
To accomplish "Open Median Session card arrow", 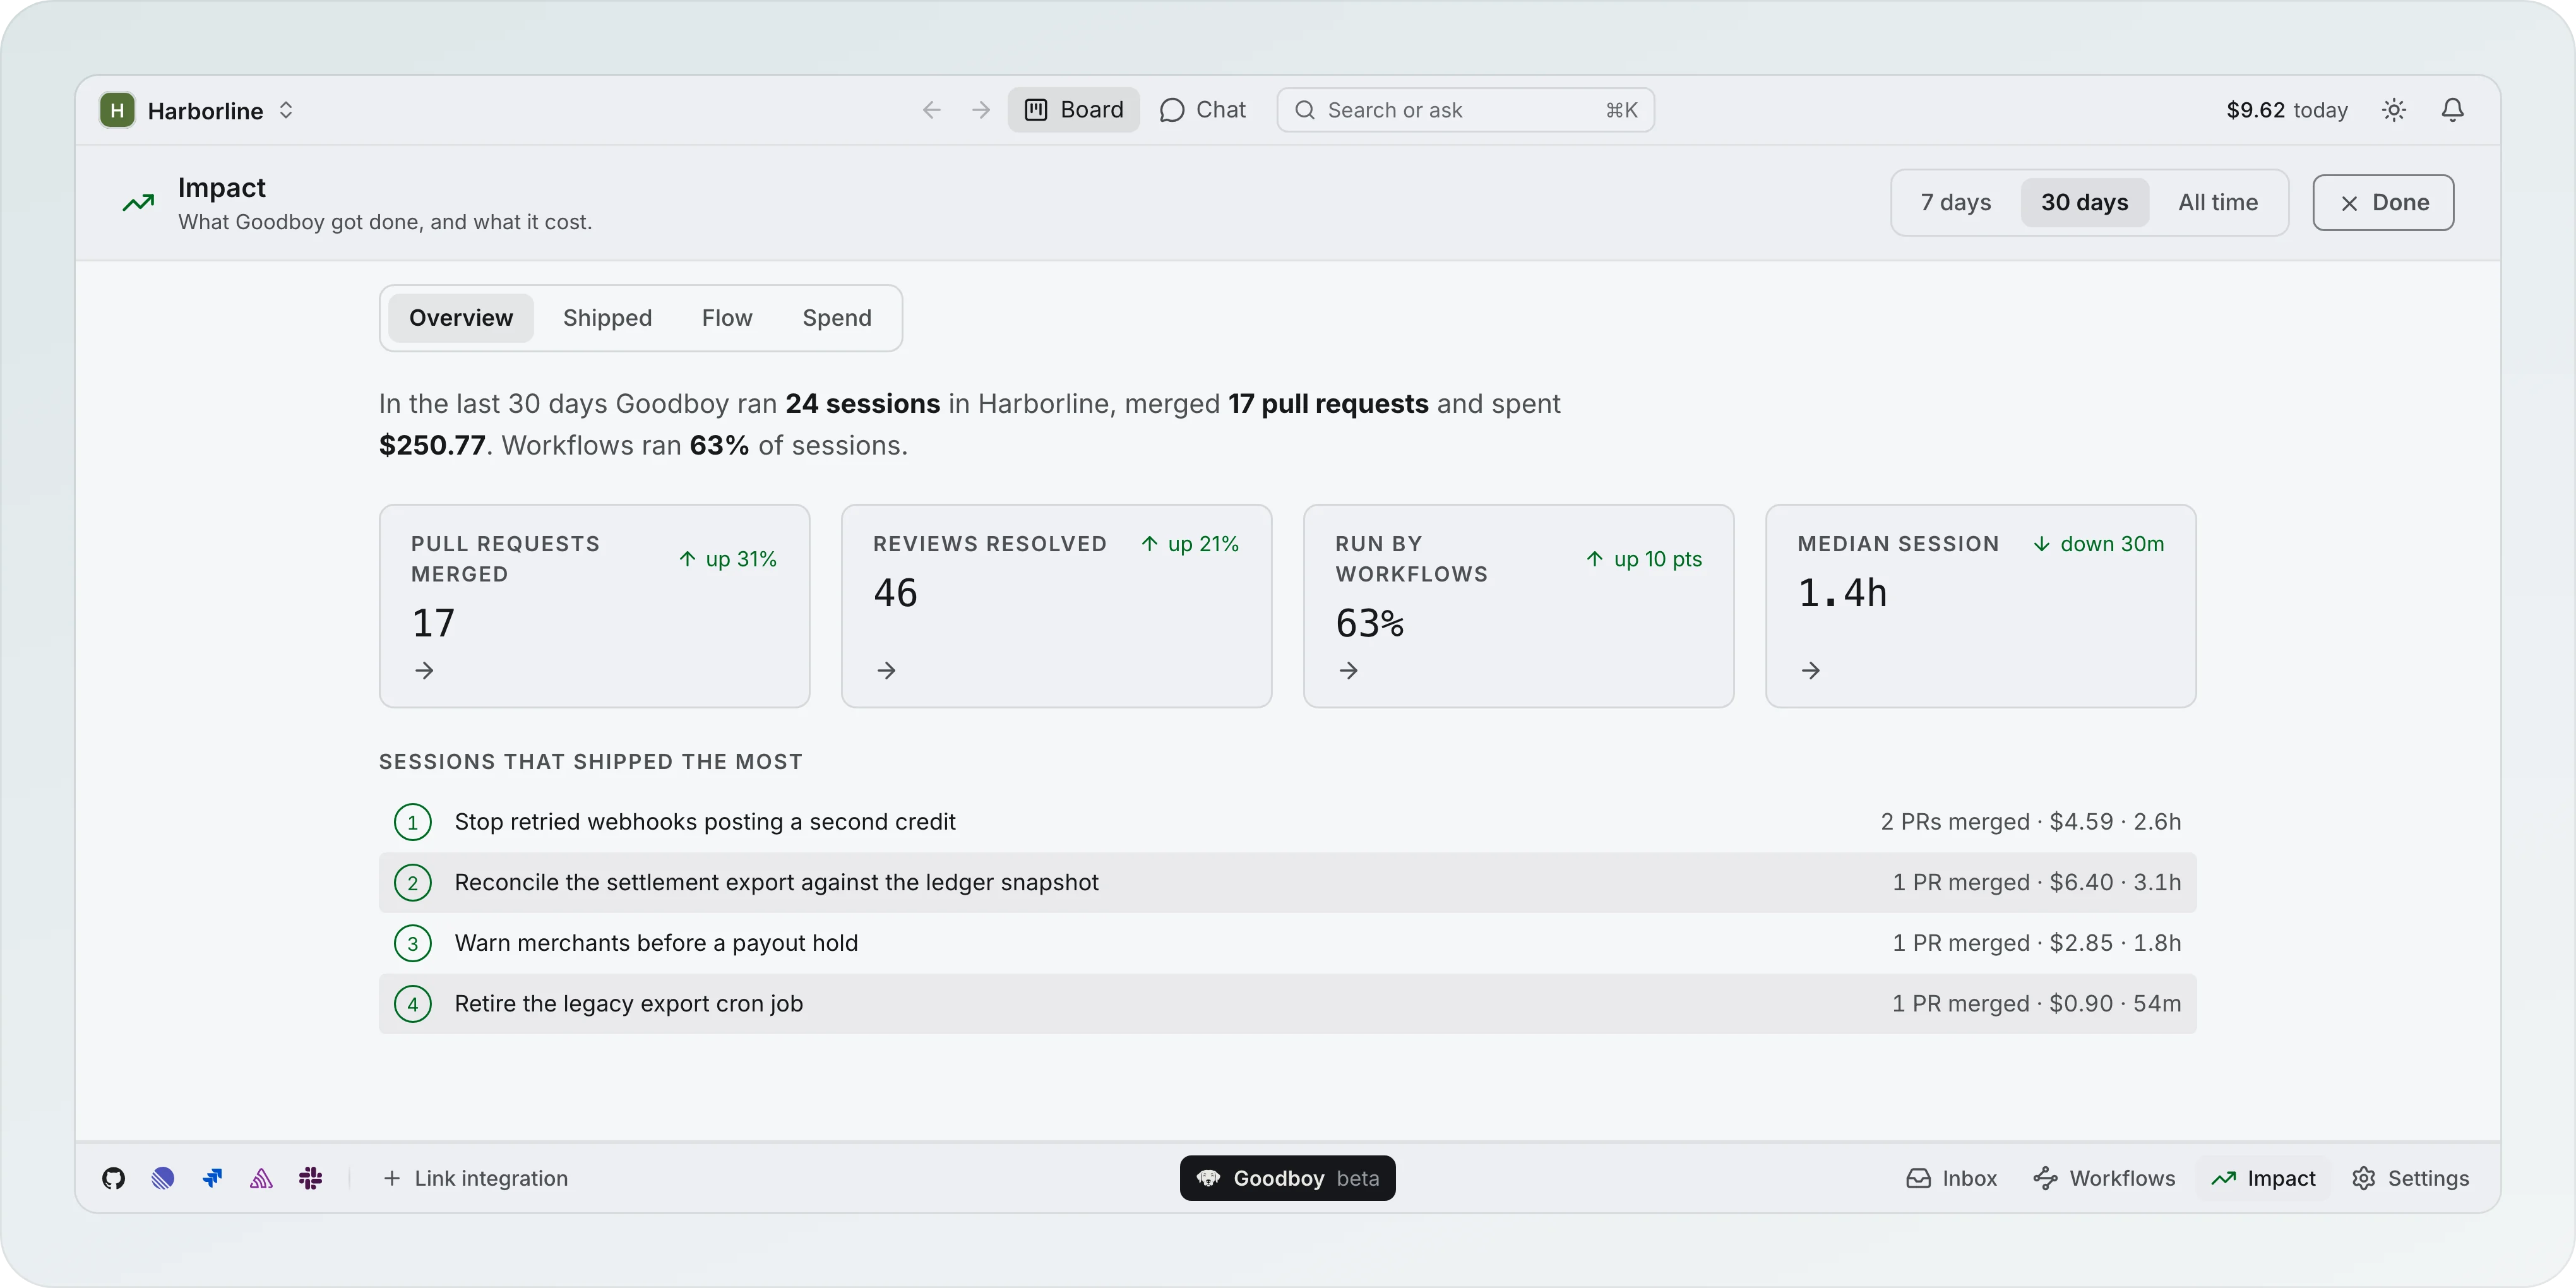I will pyautogui.click(x=1811, y=670).
